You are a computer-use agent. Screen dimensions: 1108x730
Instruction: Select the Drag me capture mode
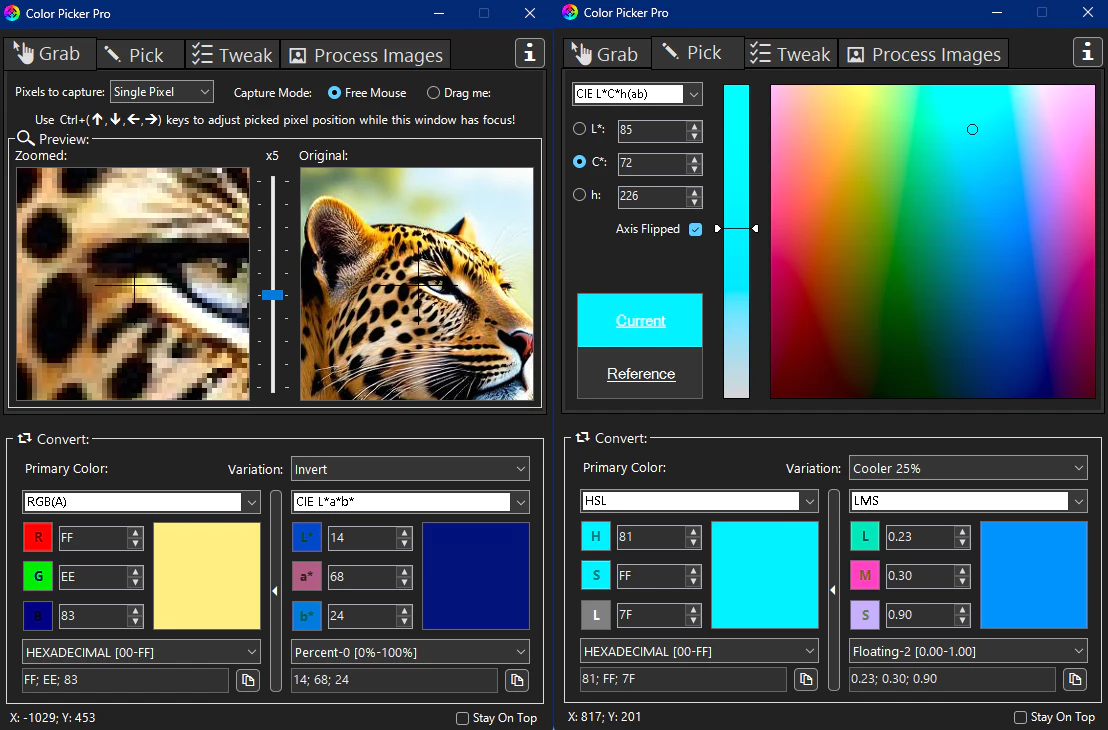434,92
